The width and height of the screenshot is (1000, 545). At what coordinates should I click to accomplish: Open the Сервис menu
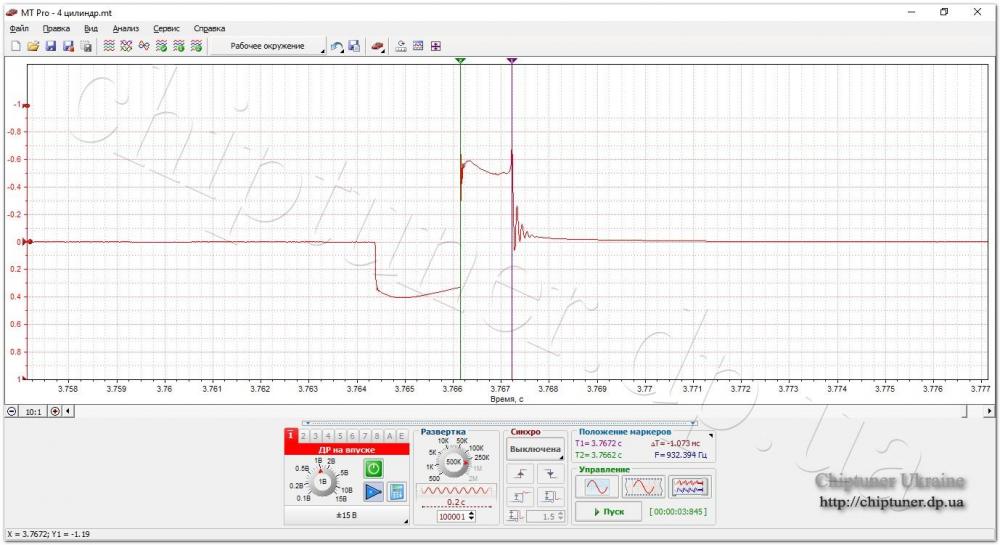(166, 29)
